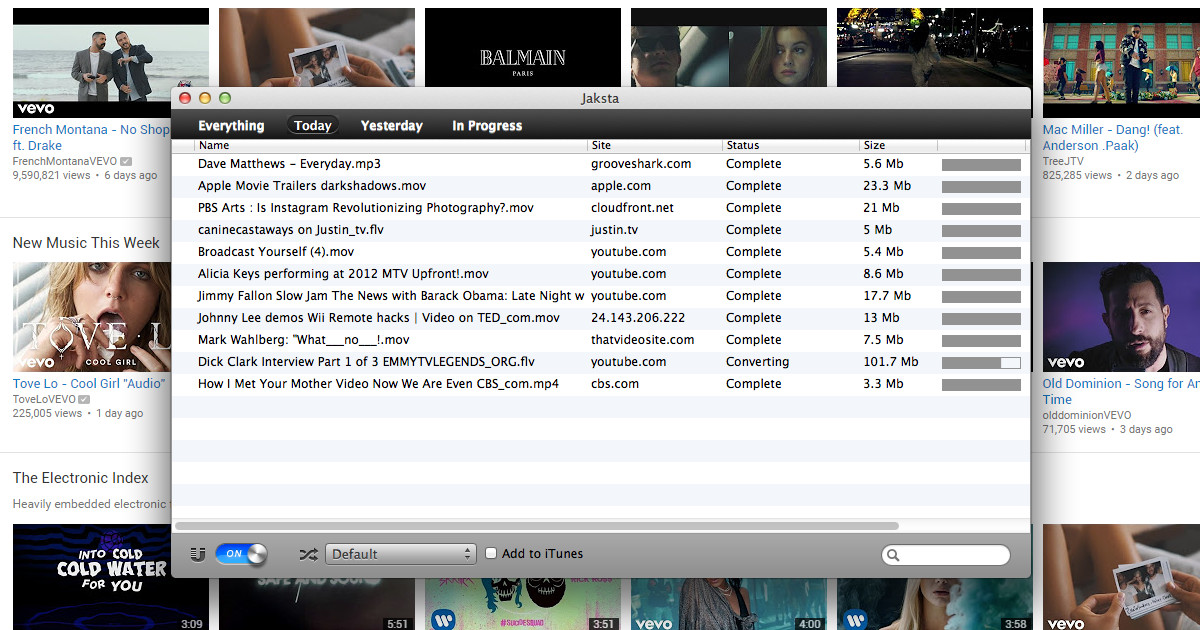Click the justin.tv site cell

pyautogui.click(x=614, y=230)
